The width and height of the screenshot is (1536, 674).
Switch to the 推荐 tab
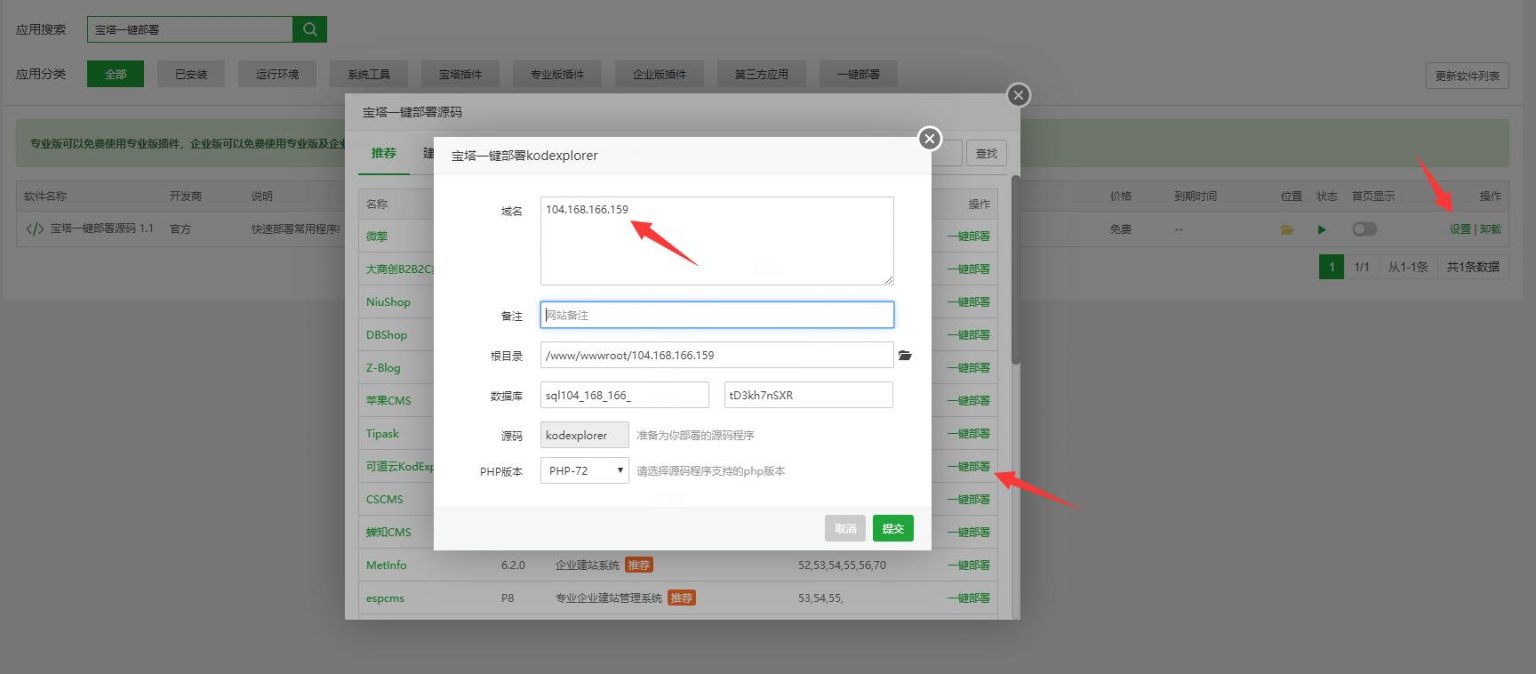tap(384, 153)
